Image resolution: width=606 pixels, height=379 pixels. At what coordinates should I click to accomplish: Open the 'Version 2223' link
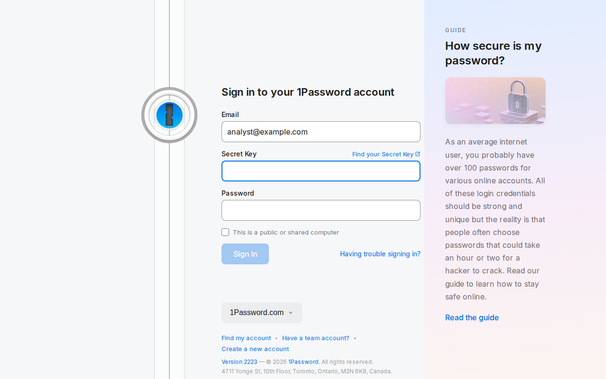239,362
